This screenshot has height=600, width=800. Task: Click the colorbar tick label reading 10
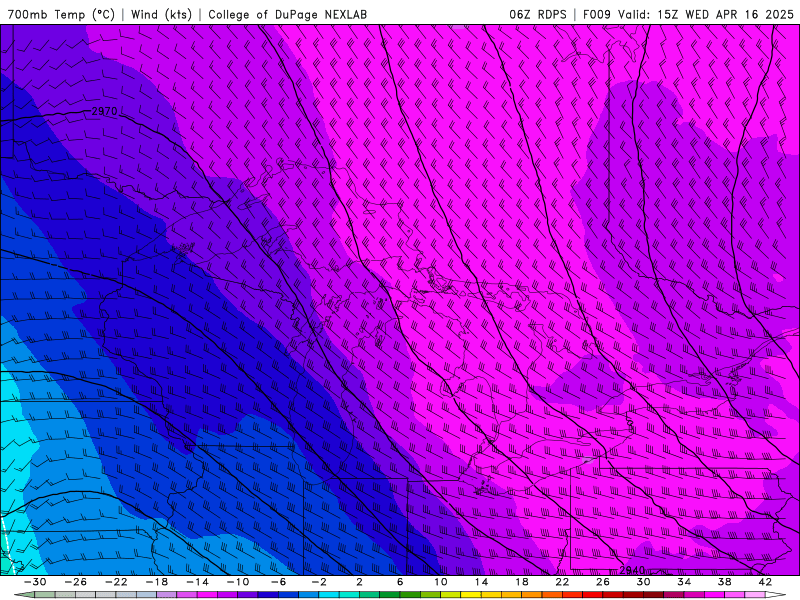[441, 582]
